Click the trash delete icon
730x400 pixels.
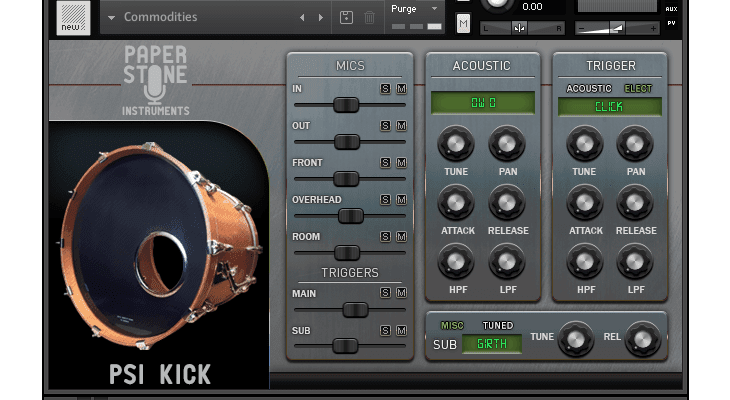pos(370,17)
